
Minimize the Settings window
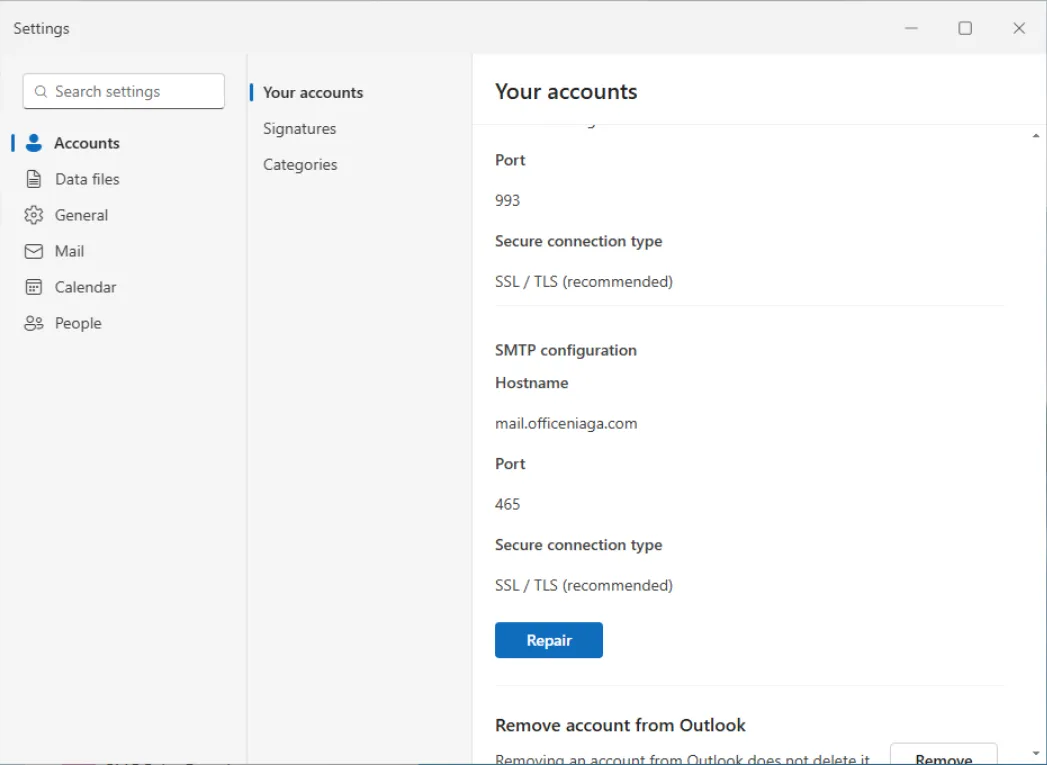pyautogui.click(x=911, y=28)
